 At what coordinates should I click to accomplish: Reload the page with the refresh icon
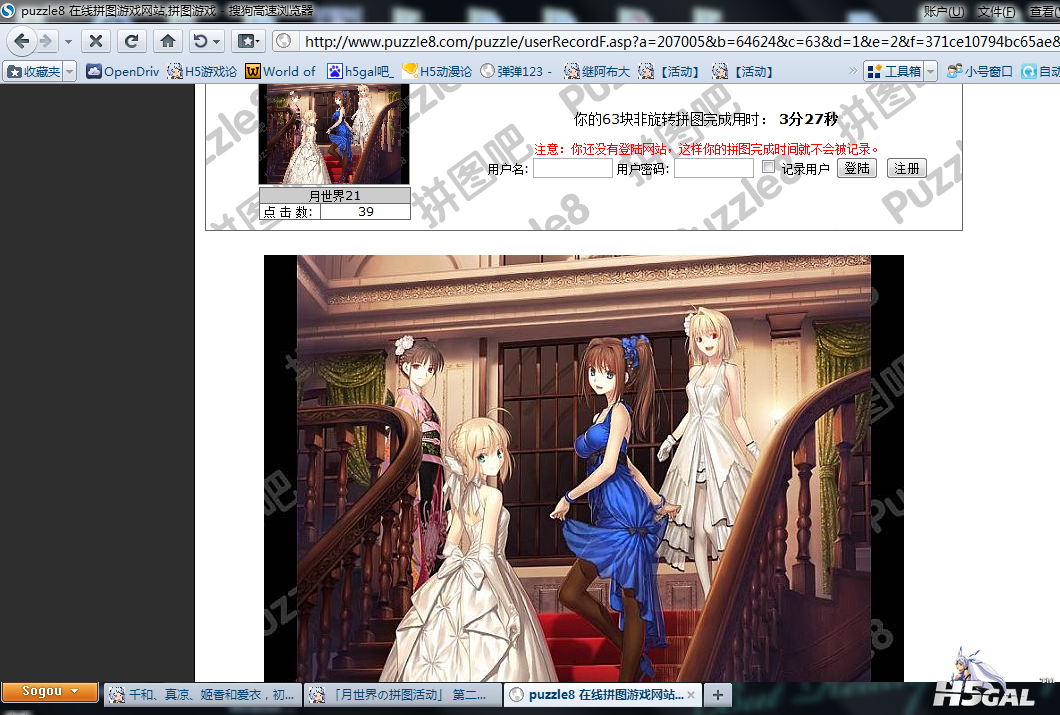point(131,41)
